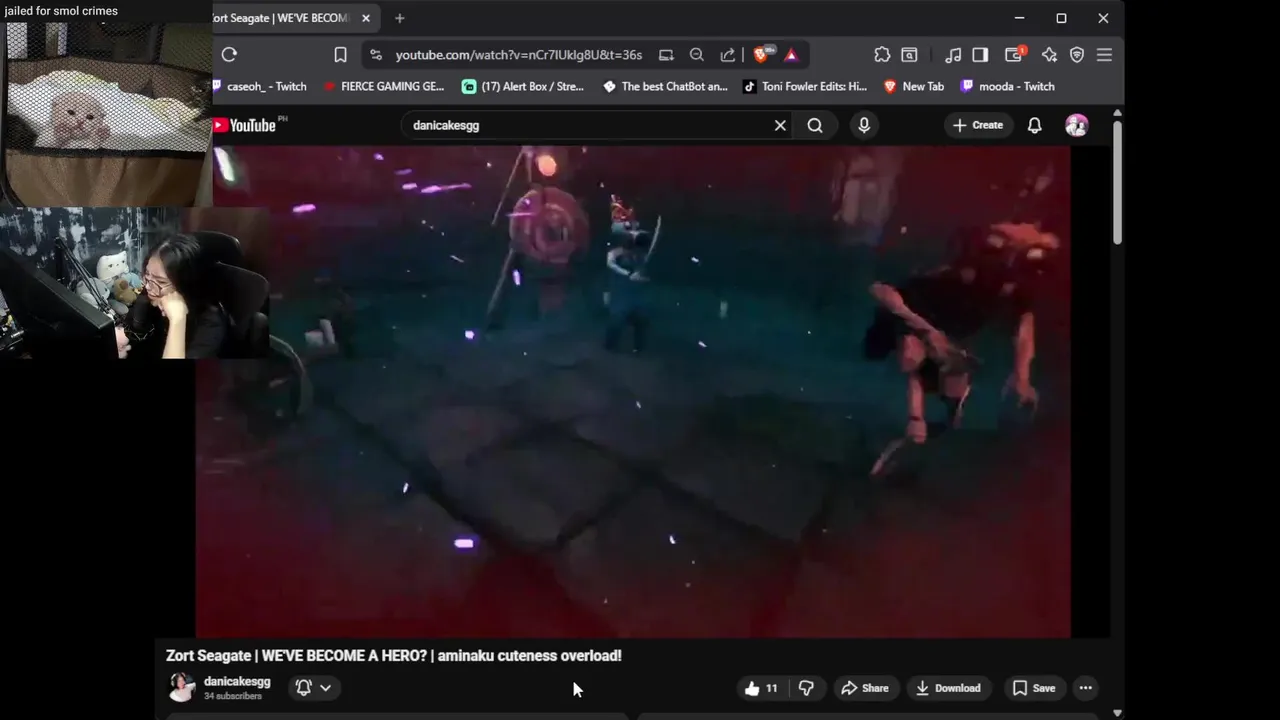Reload the page with the refresh icon
This screenshot has height=720, width=1280.
click(x=229, y=55)
